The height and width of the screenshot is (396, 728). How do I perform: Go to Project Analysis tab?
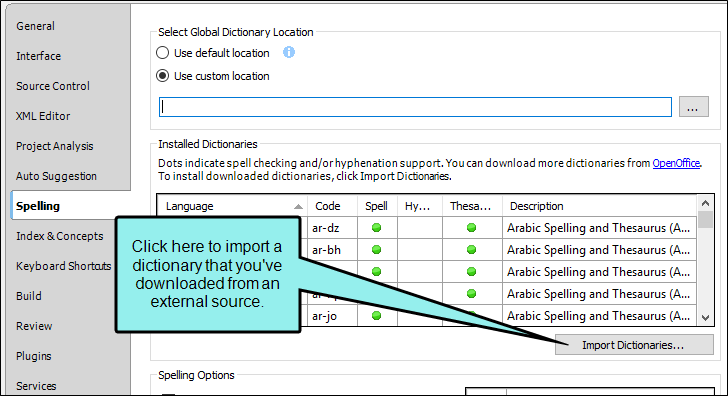pyautogui.click(x=55, y=146)
